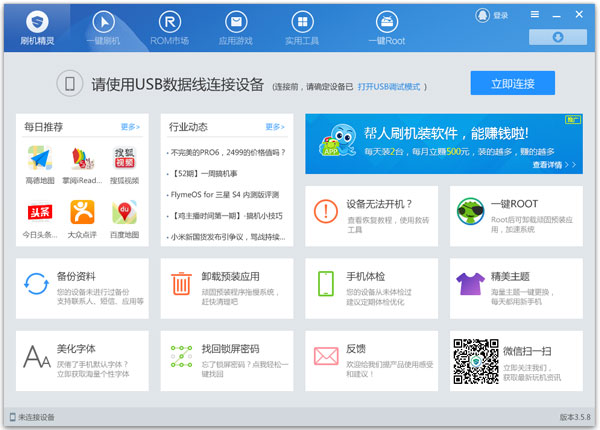Read the 不完美的PRO6 news item
600x430 pixels.
(x=226, y=153)
